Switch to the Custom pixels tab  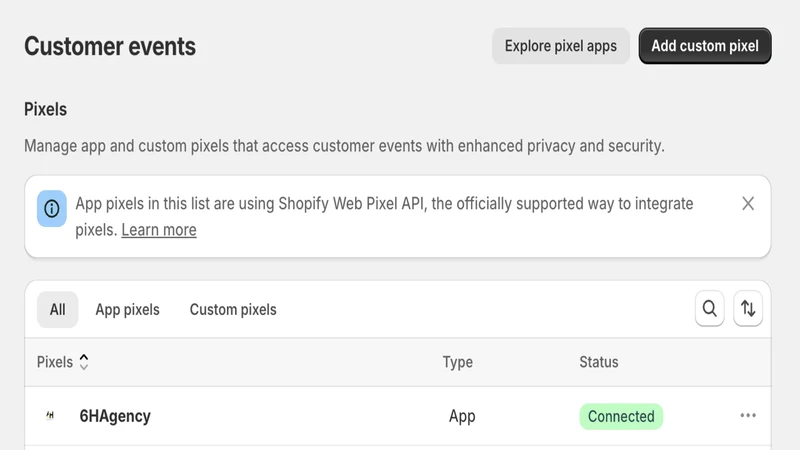coord(233,309)
